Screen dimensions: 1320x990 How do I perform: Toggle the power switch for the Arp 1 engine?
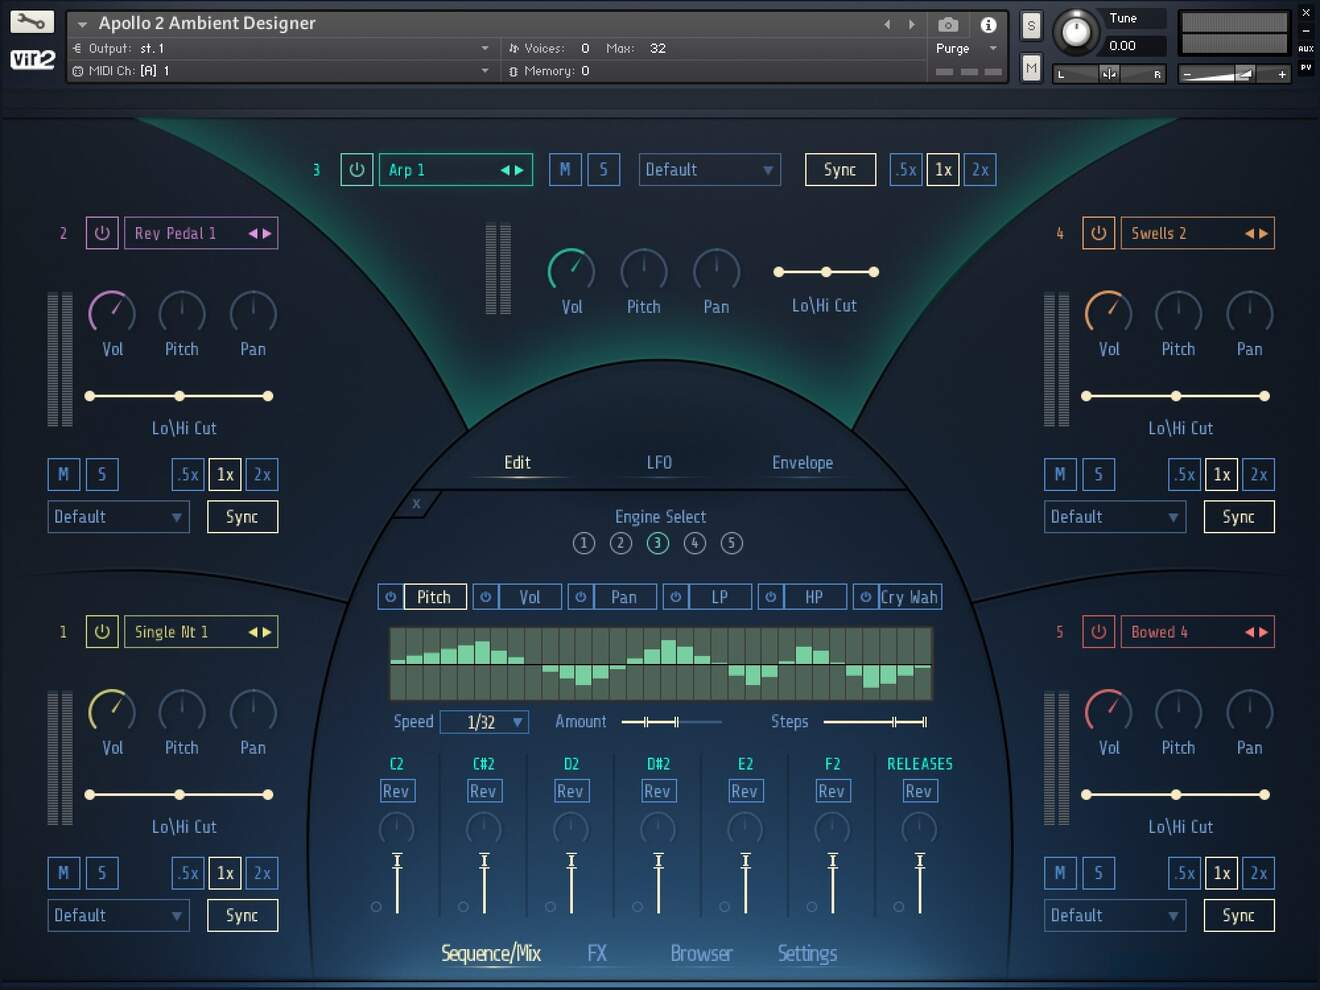pyautogui.click(x=356, y=169)
